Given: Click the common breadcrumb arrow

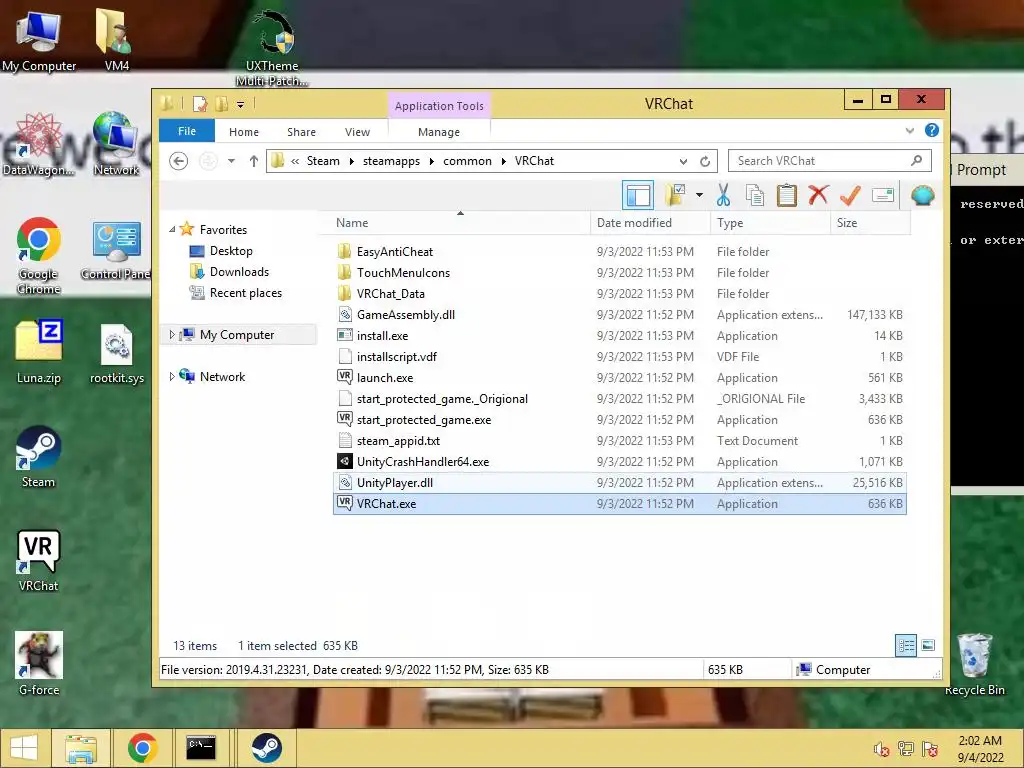Looking at the screenshot, I should [504, 161].
